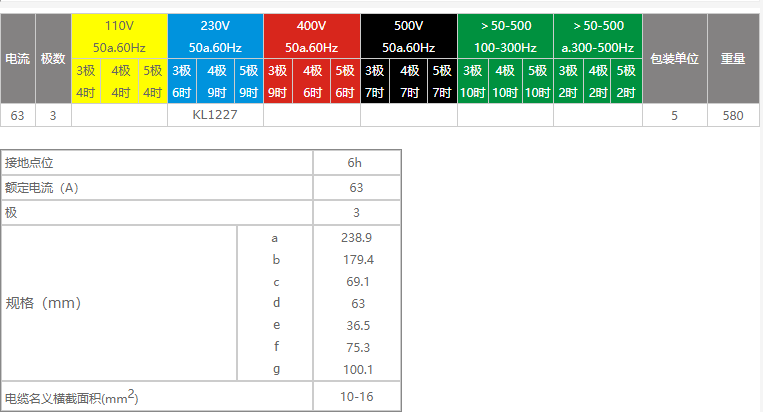This screenshot has width=763, height=412.
Task: Select the blue 230V 50a.60Hz header
Action: (215, 36)
